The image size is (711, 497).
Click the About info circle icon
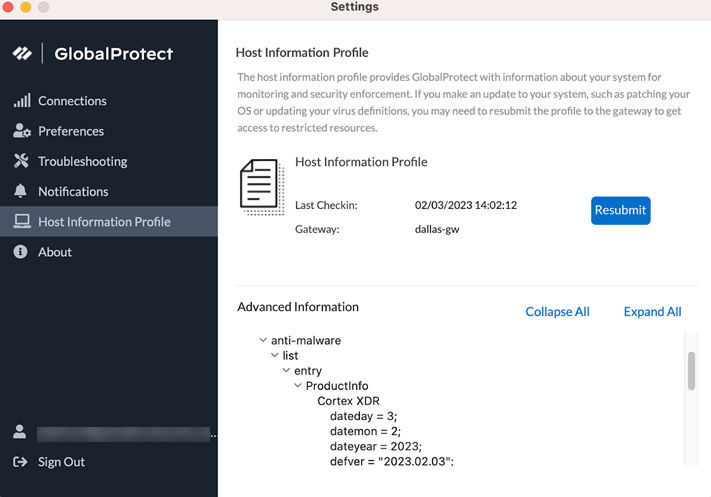tap(20, 252)
